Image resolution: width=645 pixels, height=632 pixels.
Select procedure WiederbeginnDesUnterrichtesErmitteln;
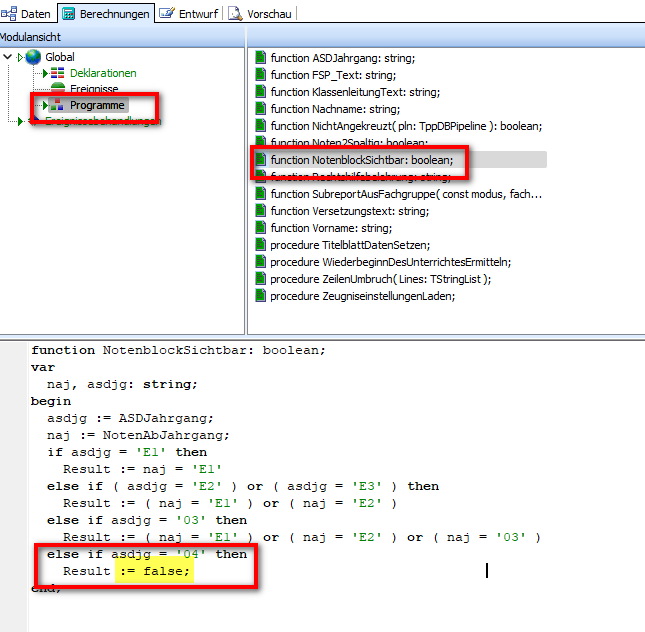pyautogui.click(x=391, y=262)
